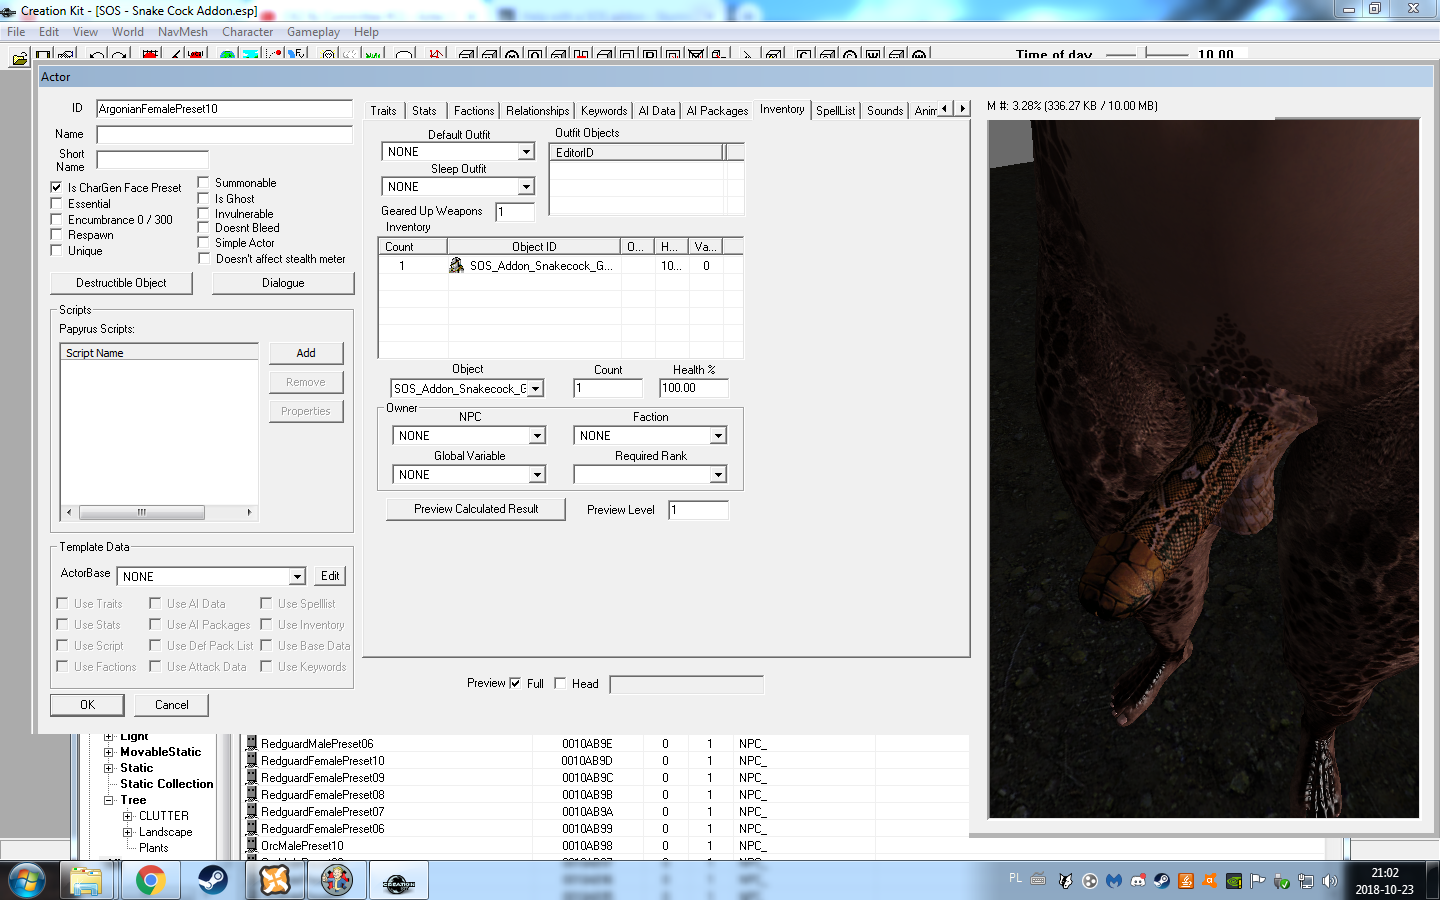
Task: Open the NavMesh menu
Action: tap(183, 32)
